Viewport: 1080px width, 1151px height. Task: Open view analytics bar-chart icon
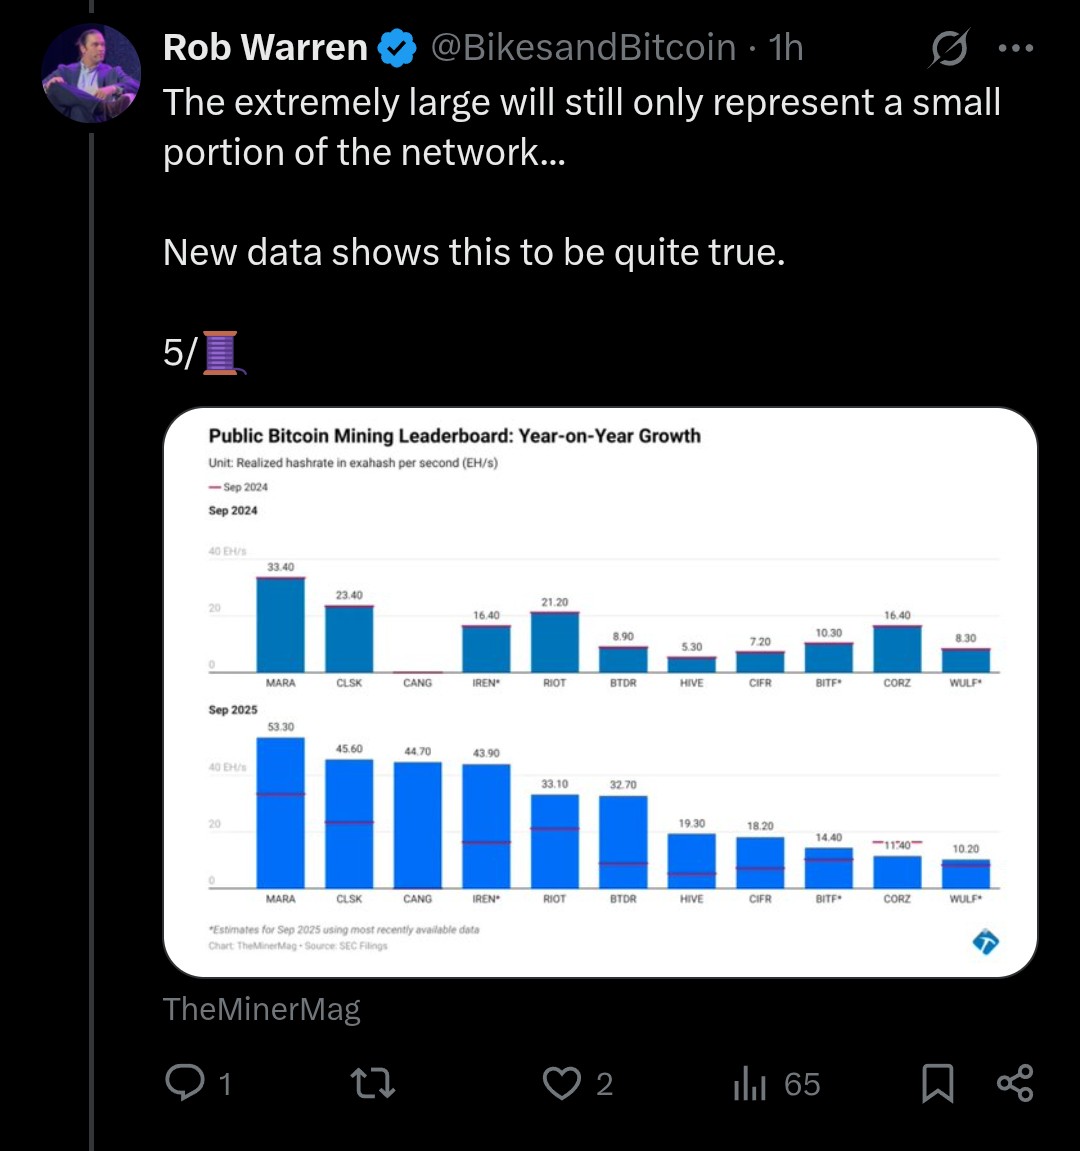point(750,1083)
